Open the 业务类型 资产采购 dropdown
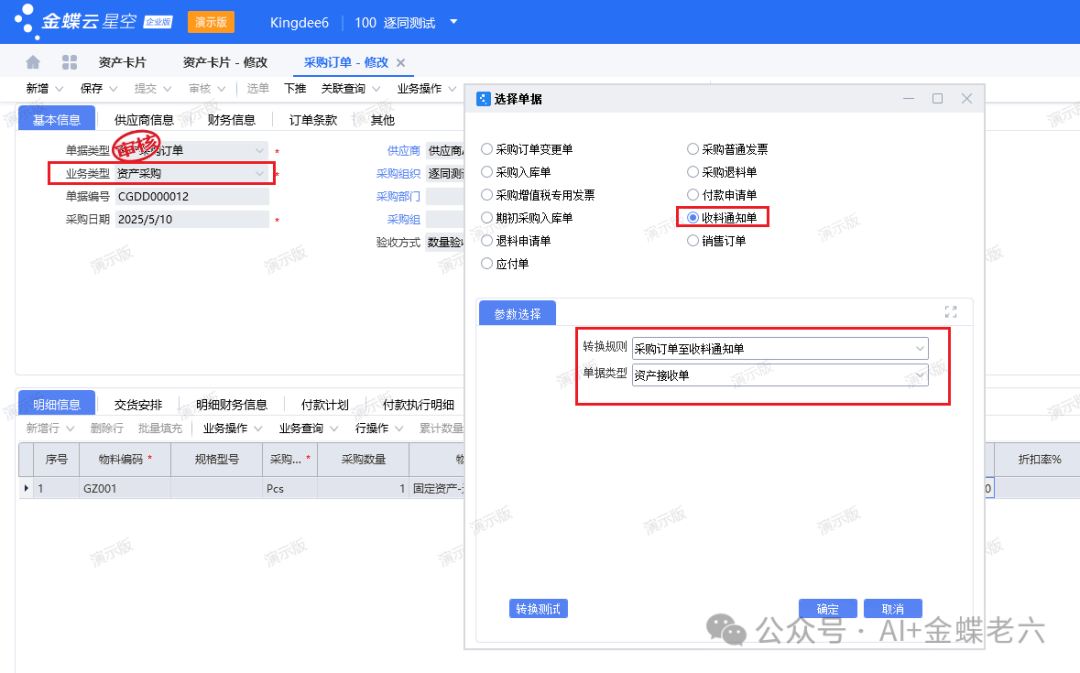Screen dimensions: 1080x673 pos(260,174)
